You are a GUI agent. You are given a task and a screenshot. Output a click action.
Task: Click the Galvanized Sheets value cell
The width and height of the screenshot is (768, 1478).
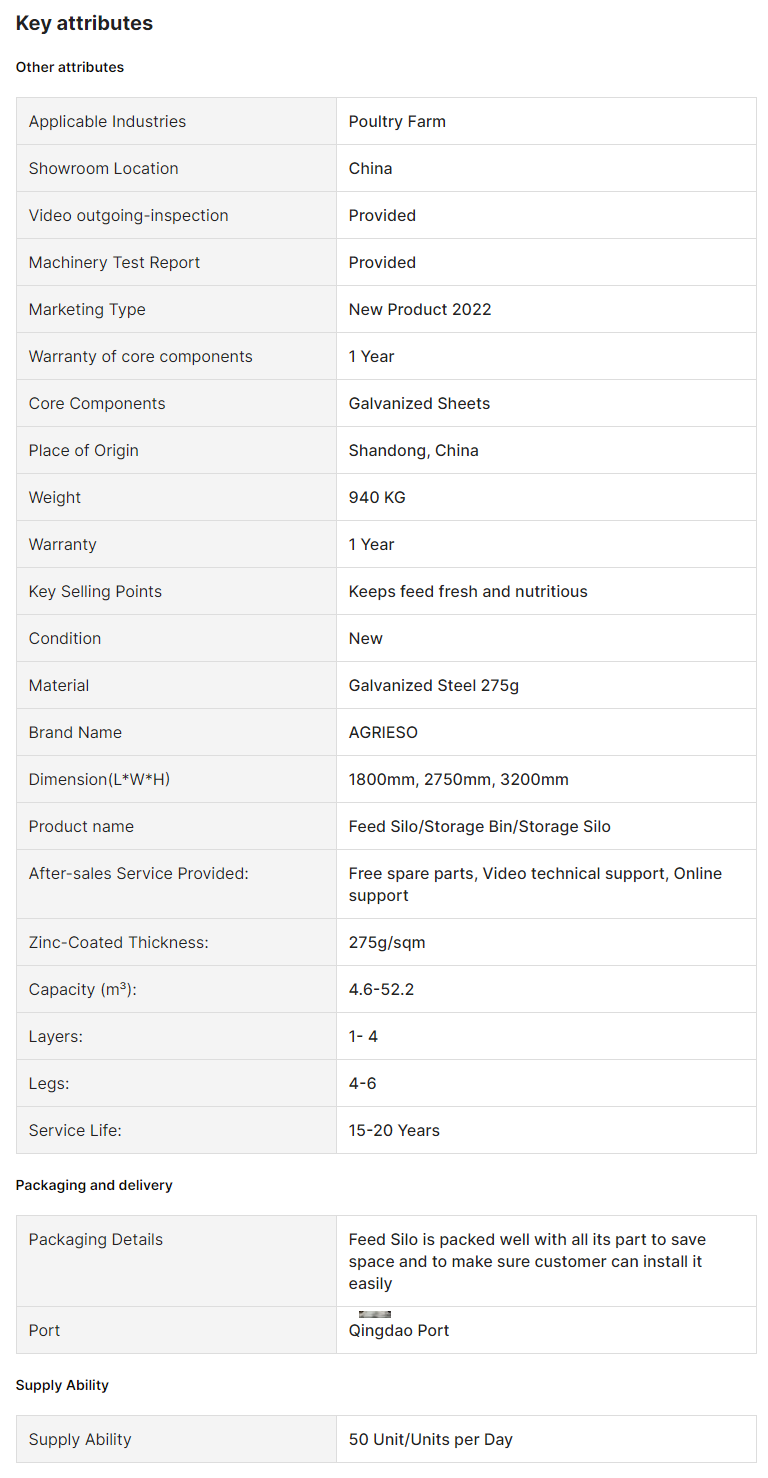pyautogui.click(x=546, y=403)
